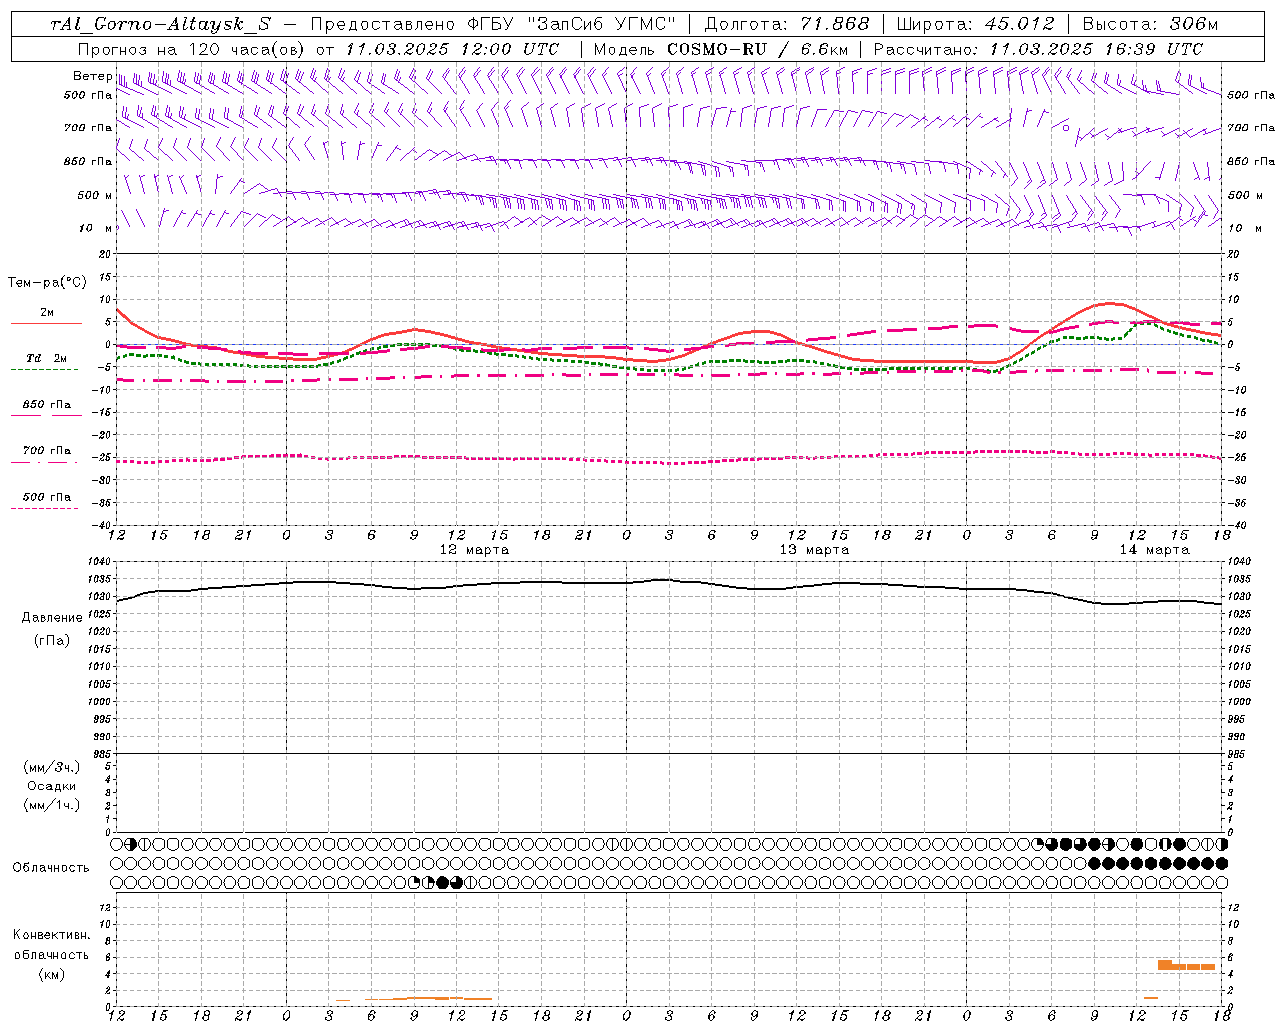This screenshot has height=1024, width=1280.
Task: Click the green dotted Td 2м legend line sample
Action: point(44,370)
